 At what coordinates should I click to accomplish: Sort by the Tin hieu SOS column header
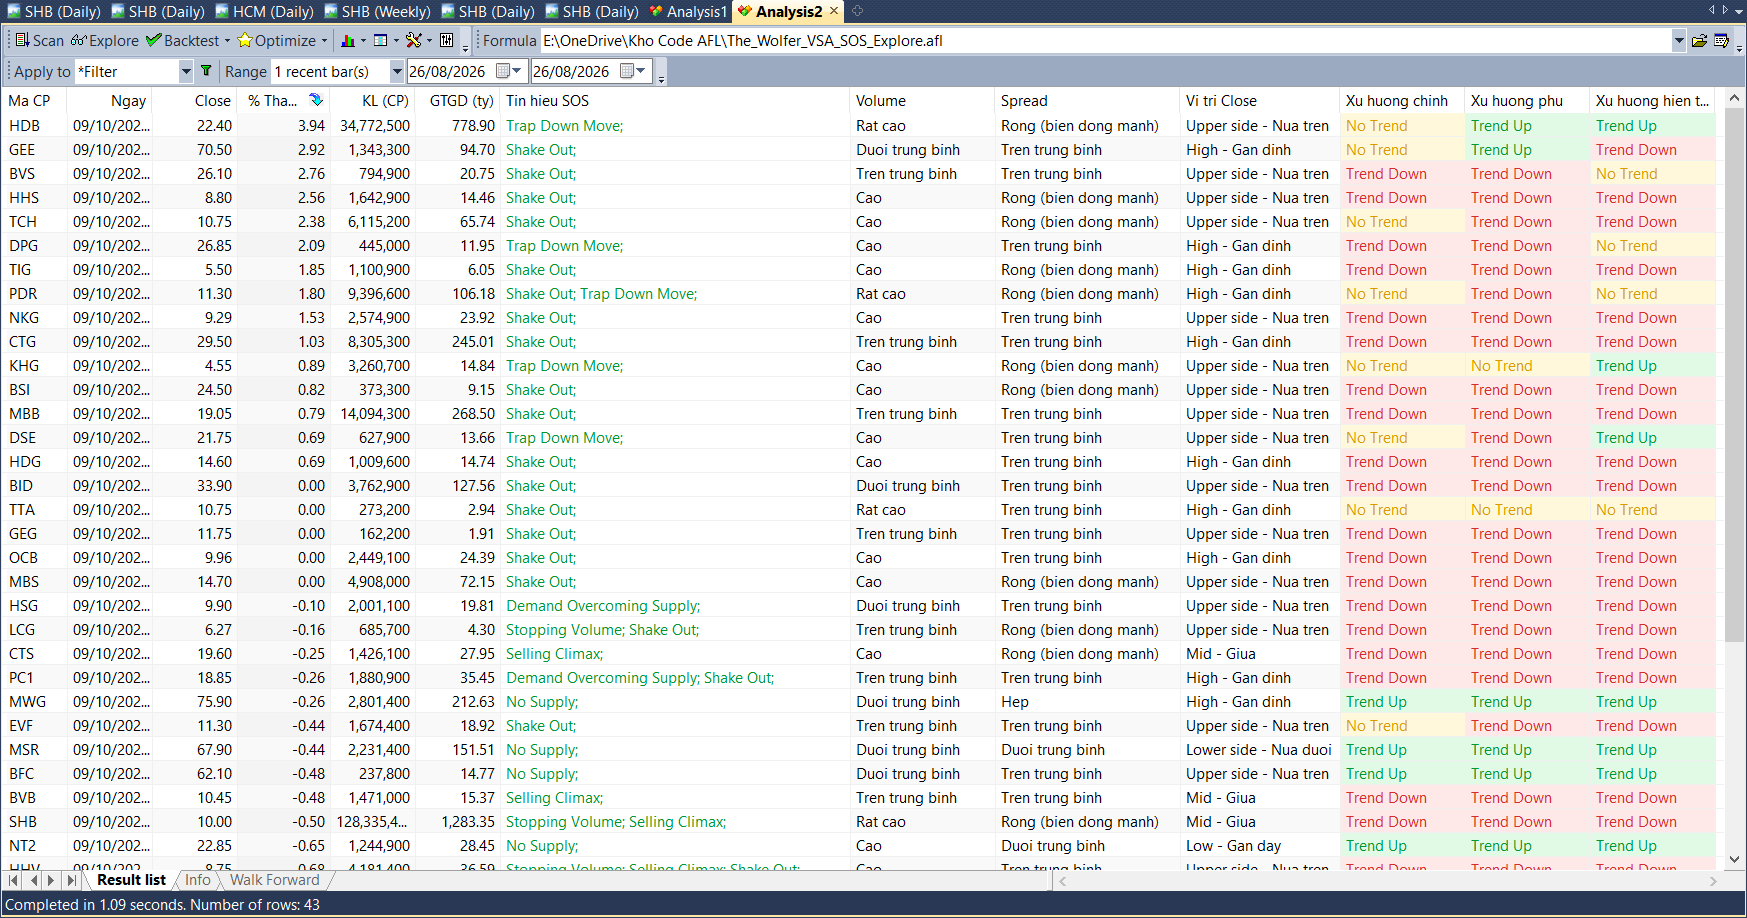tap(675, 101)
